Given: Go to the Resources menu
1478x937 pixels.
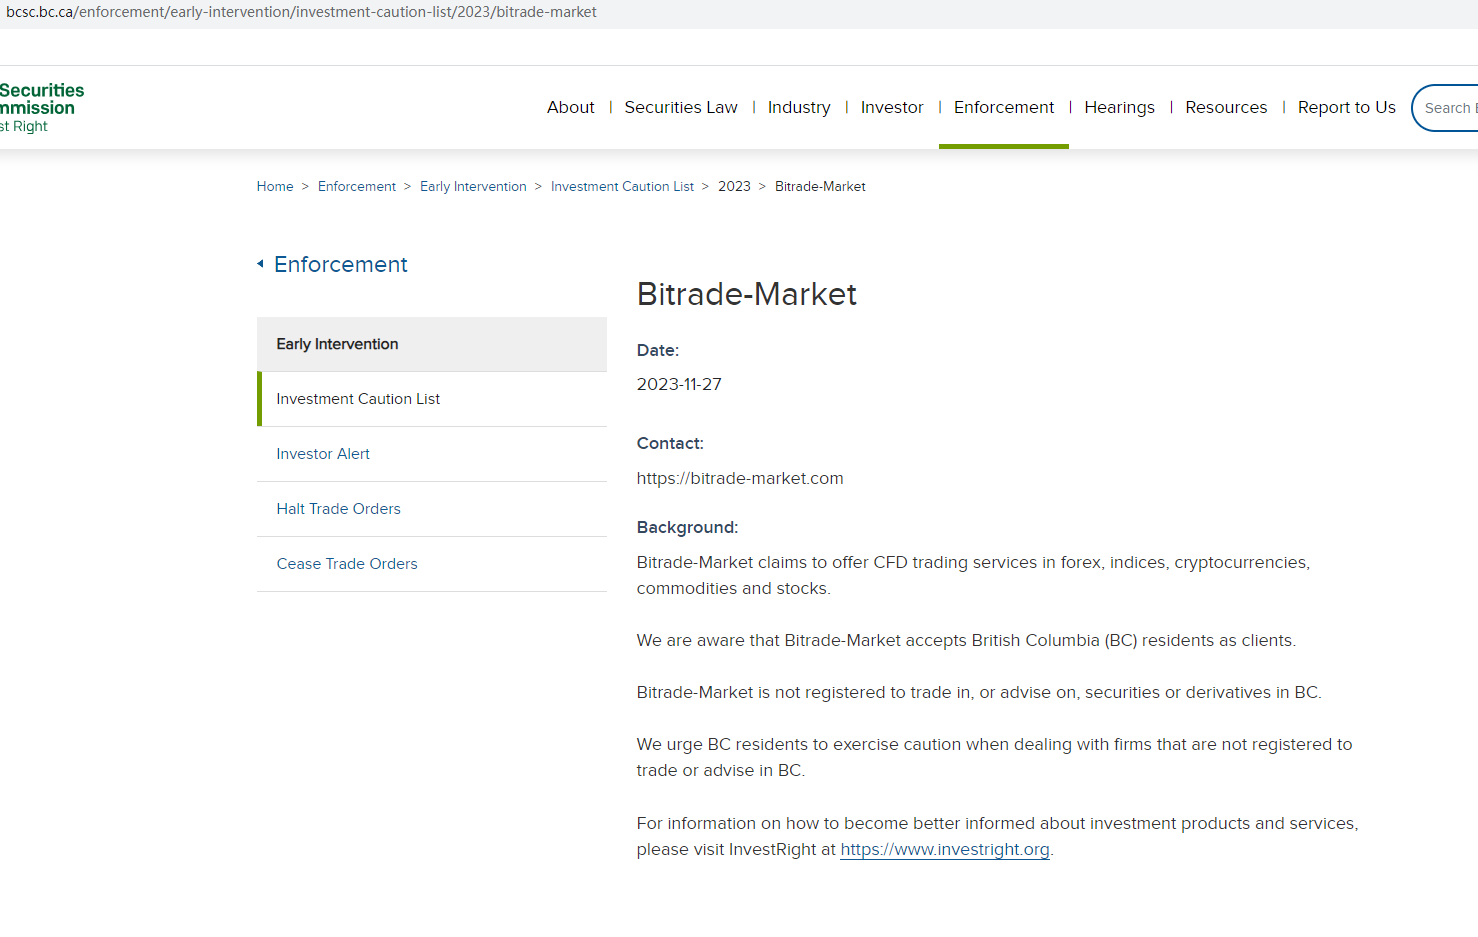Looking at the screenshot, I should 1225,107.
